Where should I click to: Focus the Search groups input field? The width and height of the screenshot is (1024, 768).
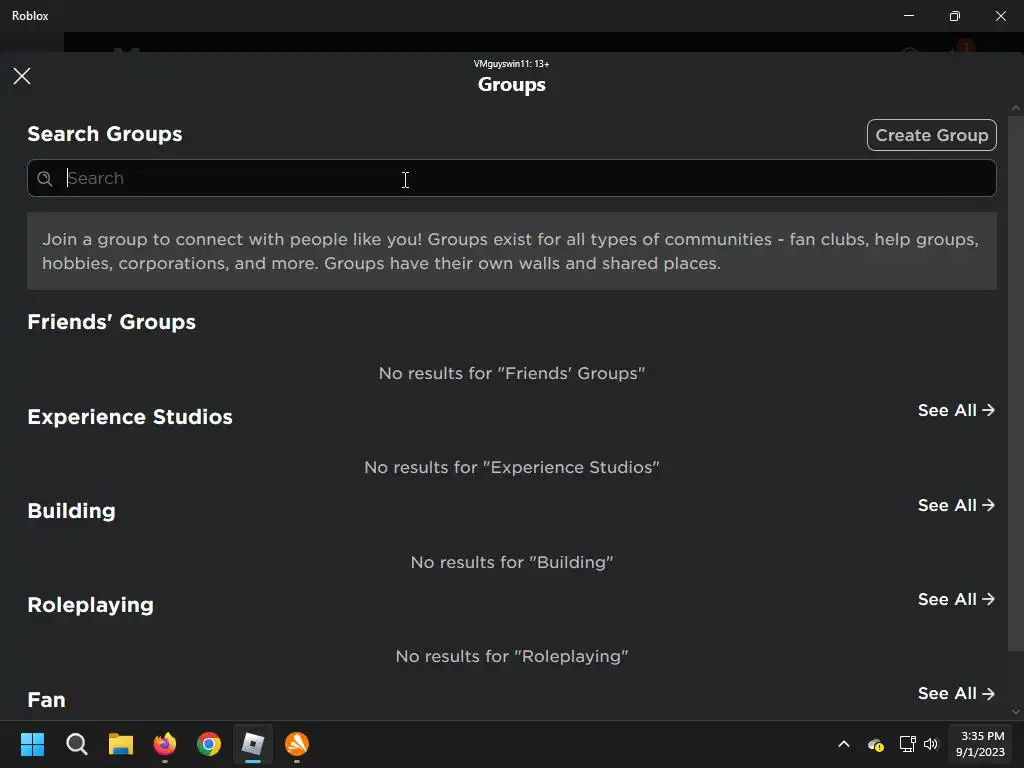[x=511, y=178]
